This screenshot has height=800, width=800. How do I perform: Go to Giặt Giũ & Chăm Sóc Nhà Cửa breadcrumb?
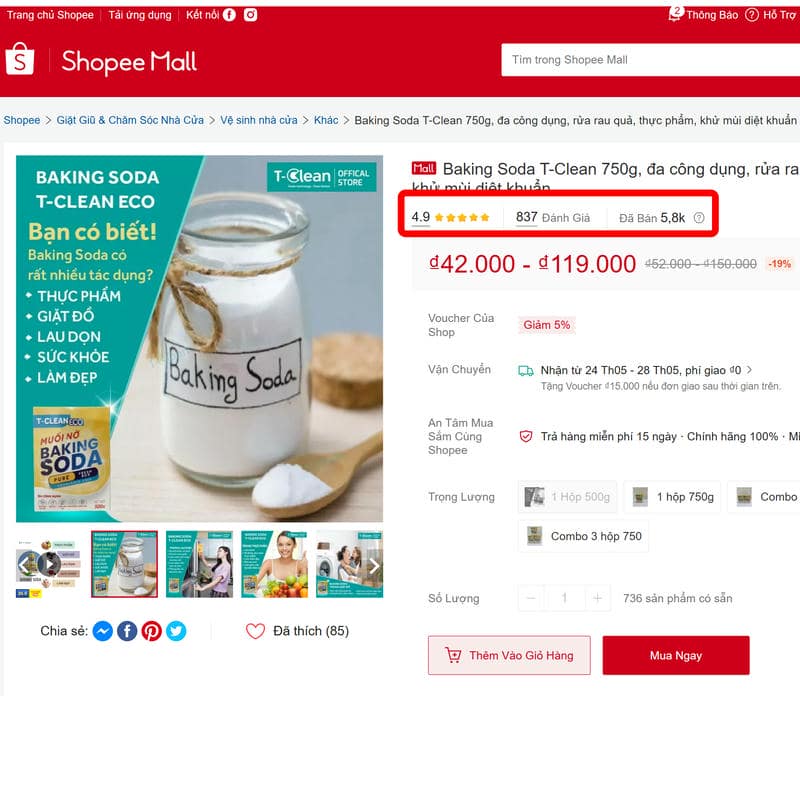[x=130, y=120]
